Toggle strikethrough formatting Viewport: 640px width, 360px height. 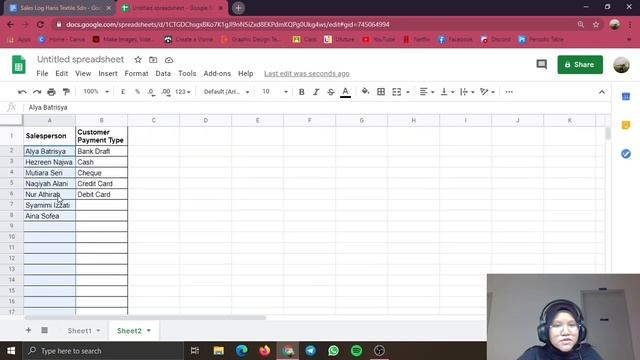[x=331, y=92]
